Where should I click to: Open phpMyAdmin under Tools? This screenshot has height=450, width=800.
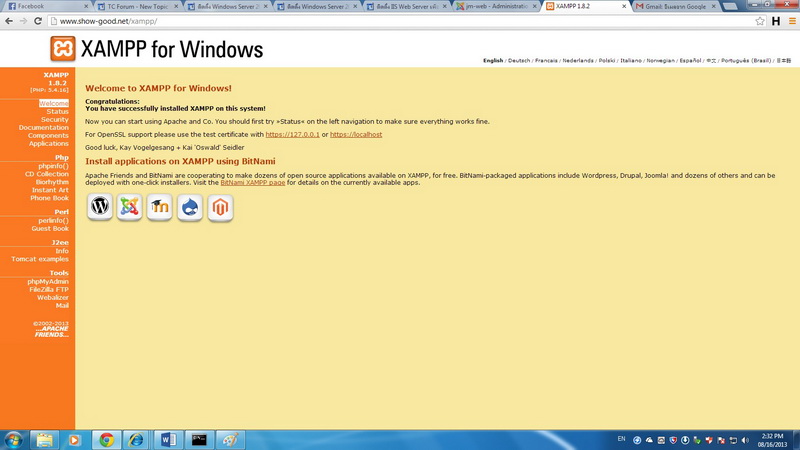pos(48,282)
